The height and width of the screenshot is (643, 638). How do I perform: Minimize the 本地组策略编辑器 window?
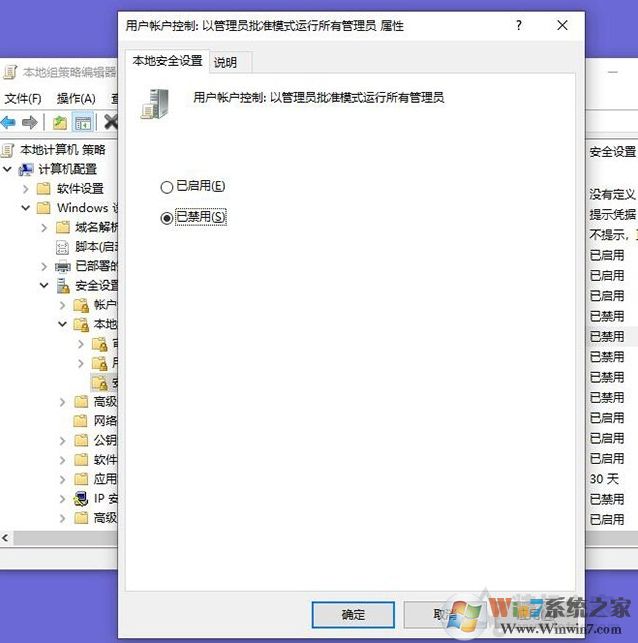613,72
